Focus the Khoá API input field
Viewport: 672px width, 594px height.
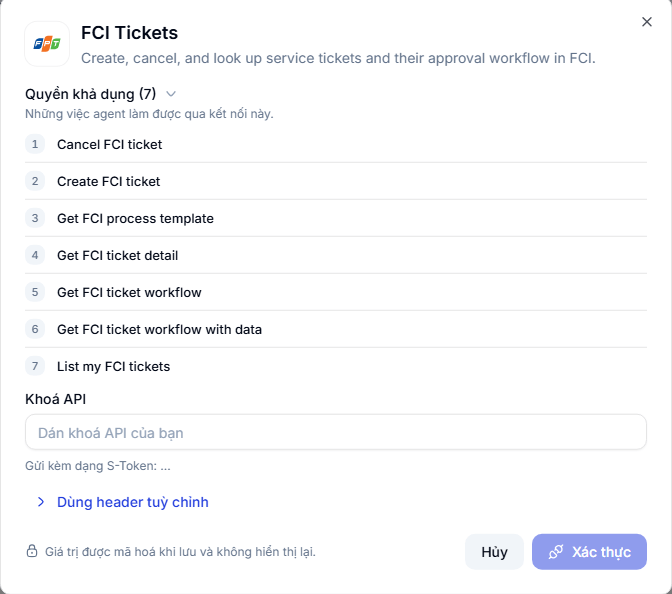tap(336, 432)
